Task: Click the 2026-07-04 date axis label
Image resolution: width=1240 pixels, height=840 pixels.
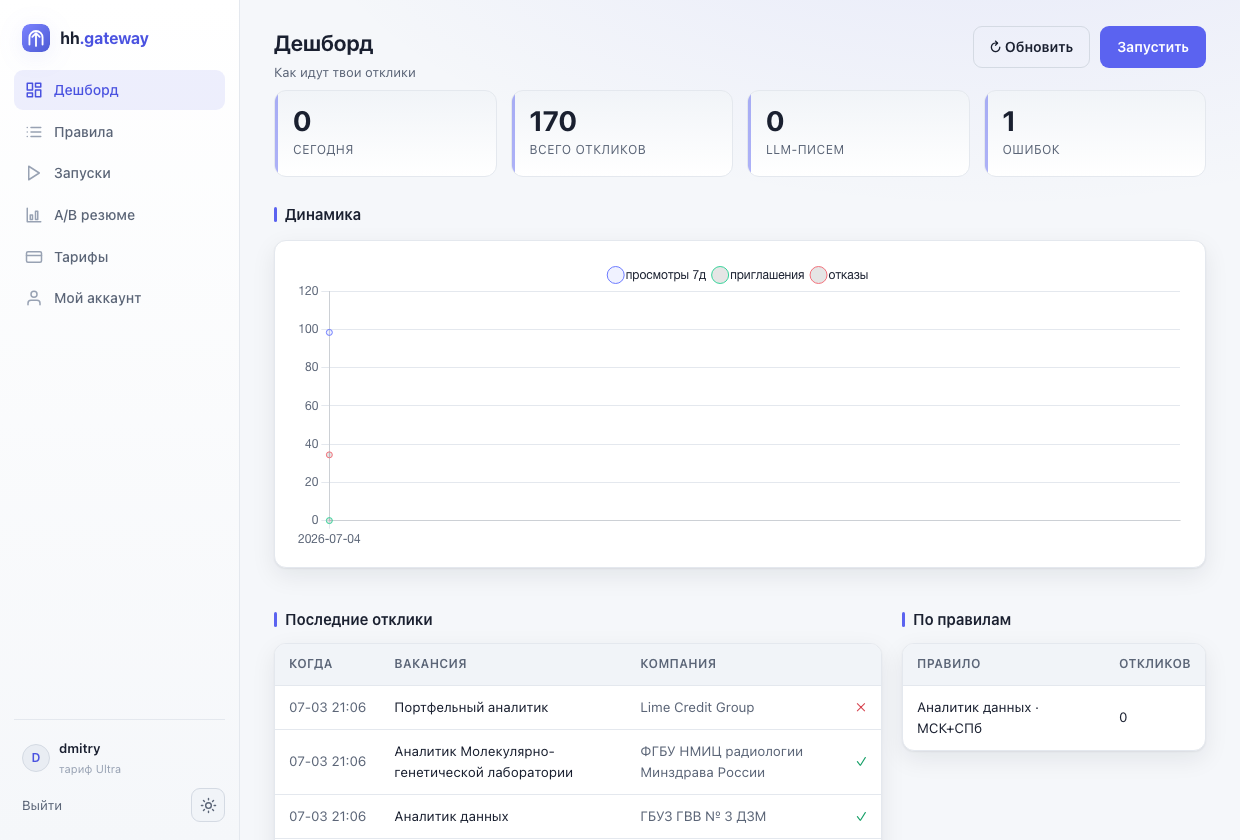Action: click(x=329, y=539)
